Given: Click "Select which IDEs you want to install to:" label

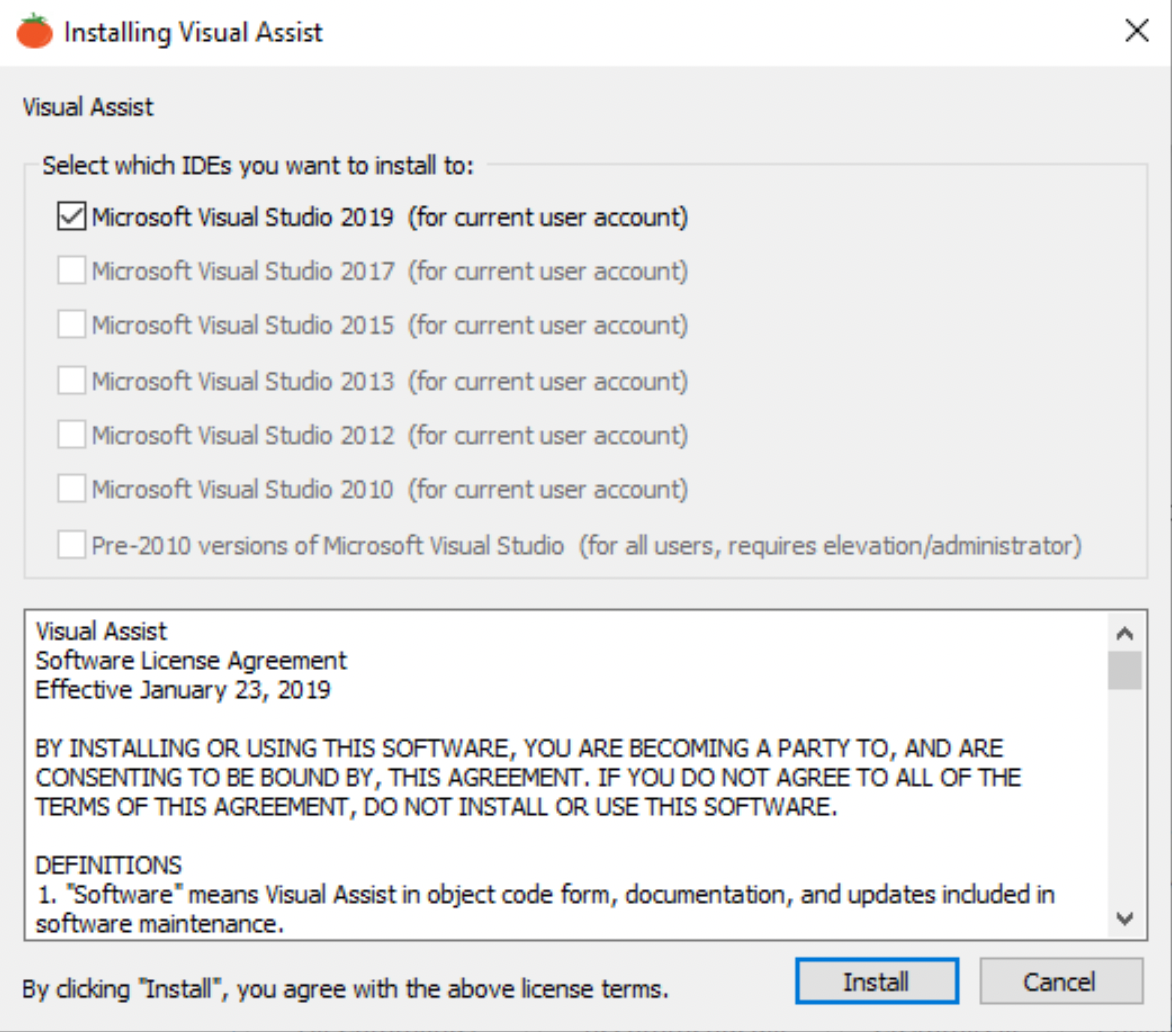Looking at the screenshot, I should [x=258, y=165].
